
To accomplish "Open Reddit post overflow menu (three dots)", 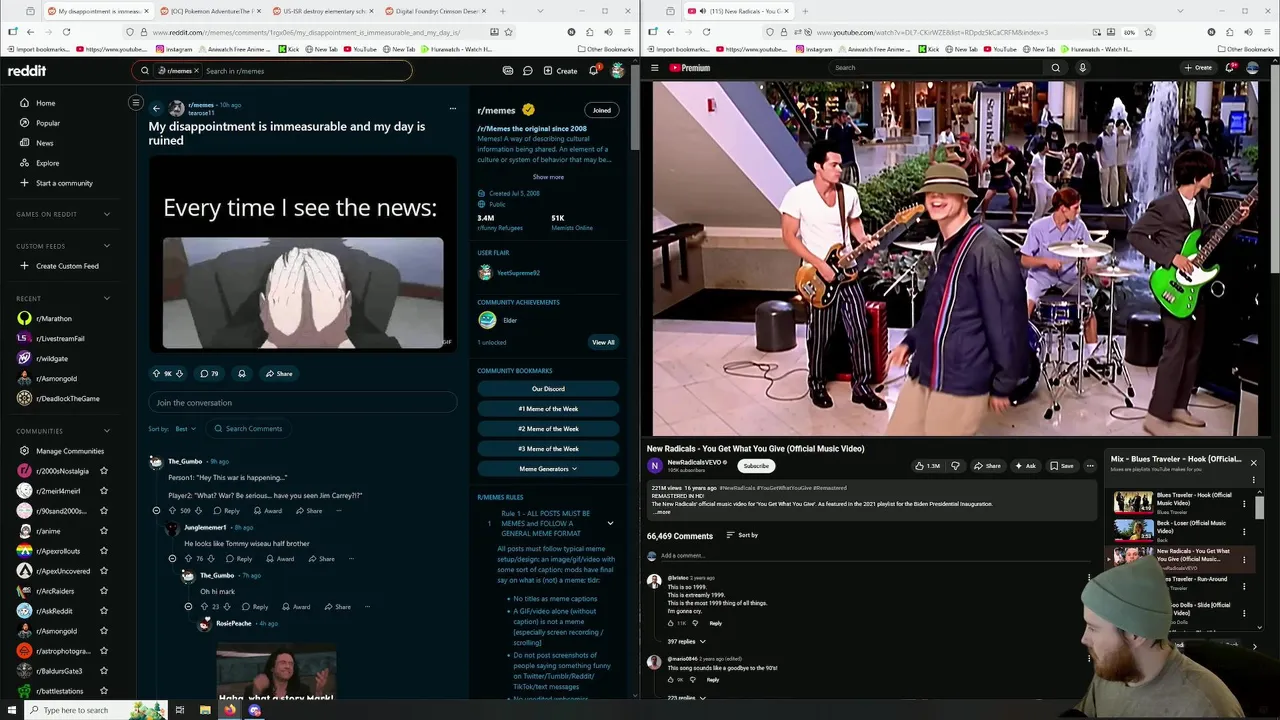I will pos(453,108).
